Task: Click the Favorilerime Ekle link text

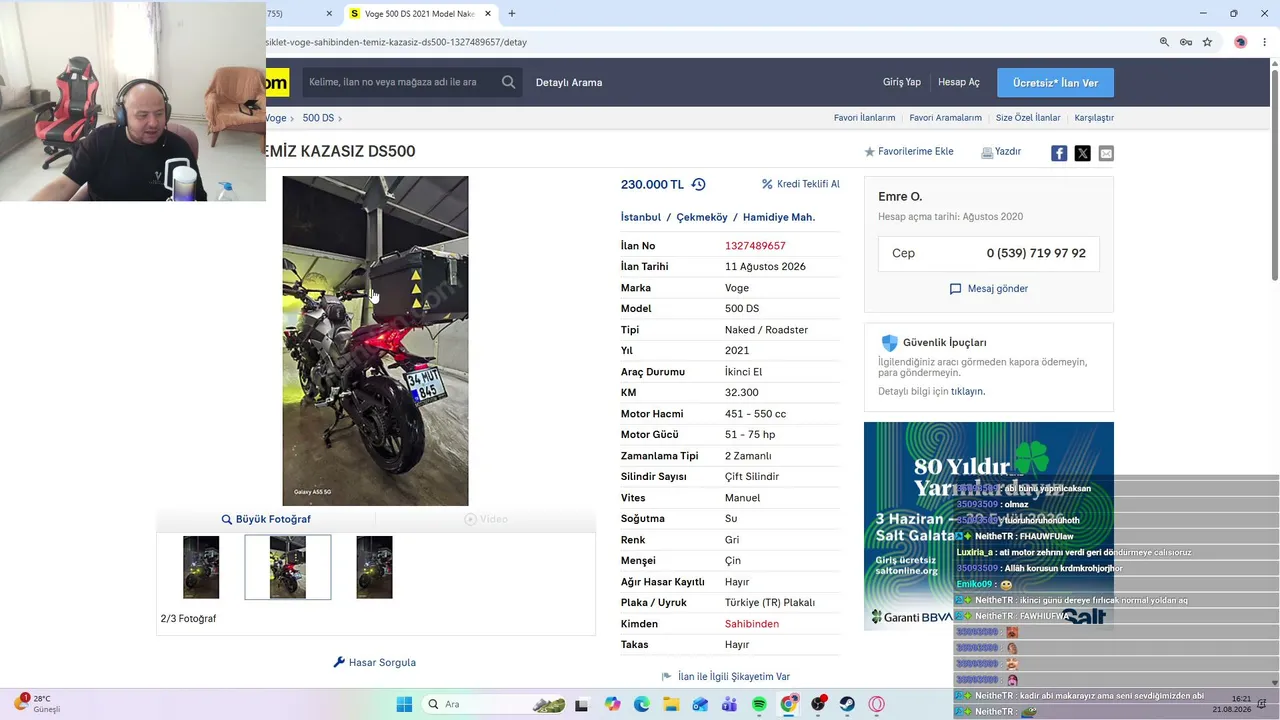Action: point(916,152)
